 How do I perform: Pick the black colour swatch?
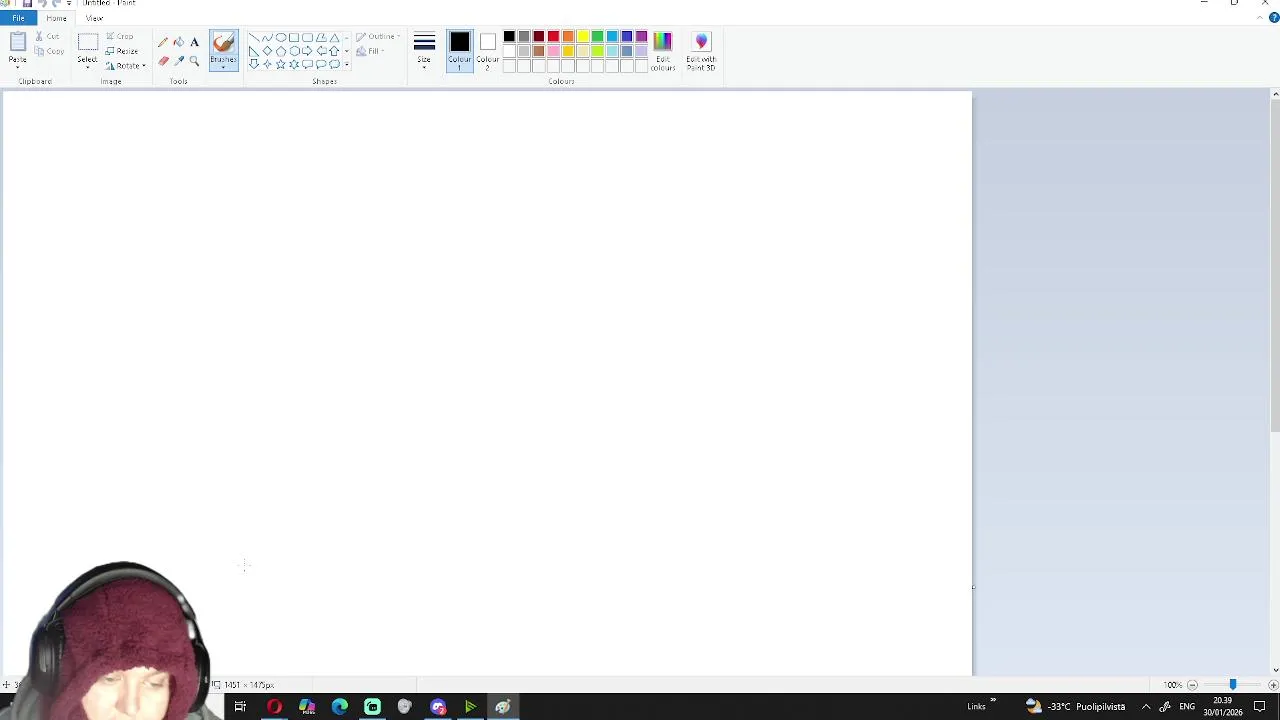[509, 37]
